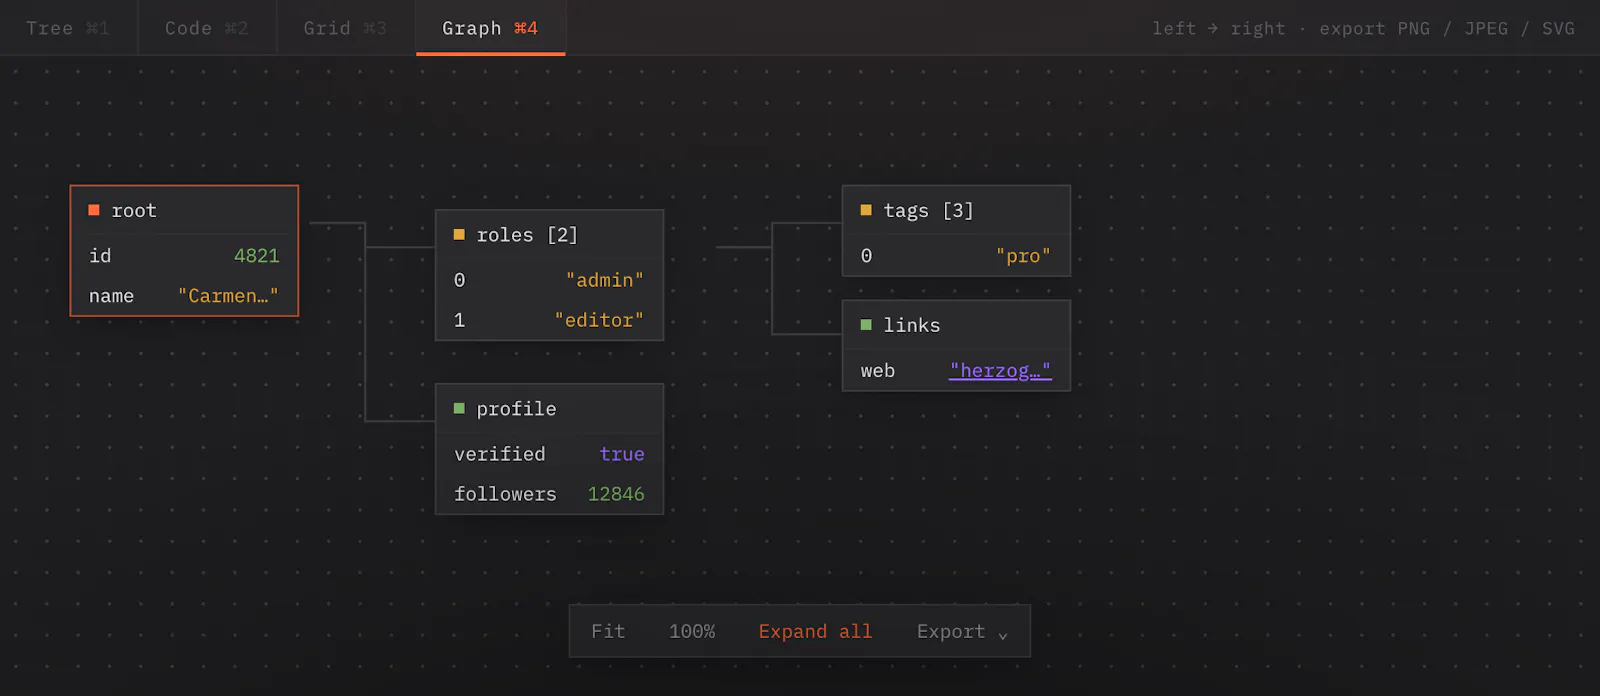Image resolution: width=1600 pixels, height=696 pixels.
Task: Click the Fit button in bottom toolbar
Action: click(608, 631)
